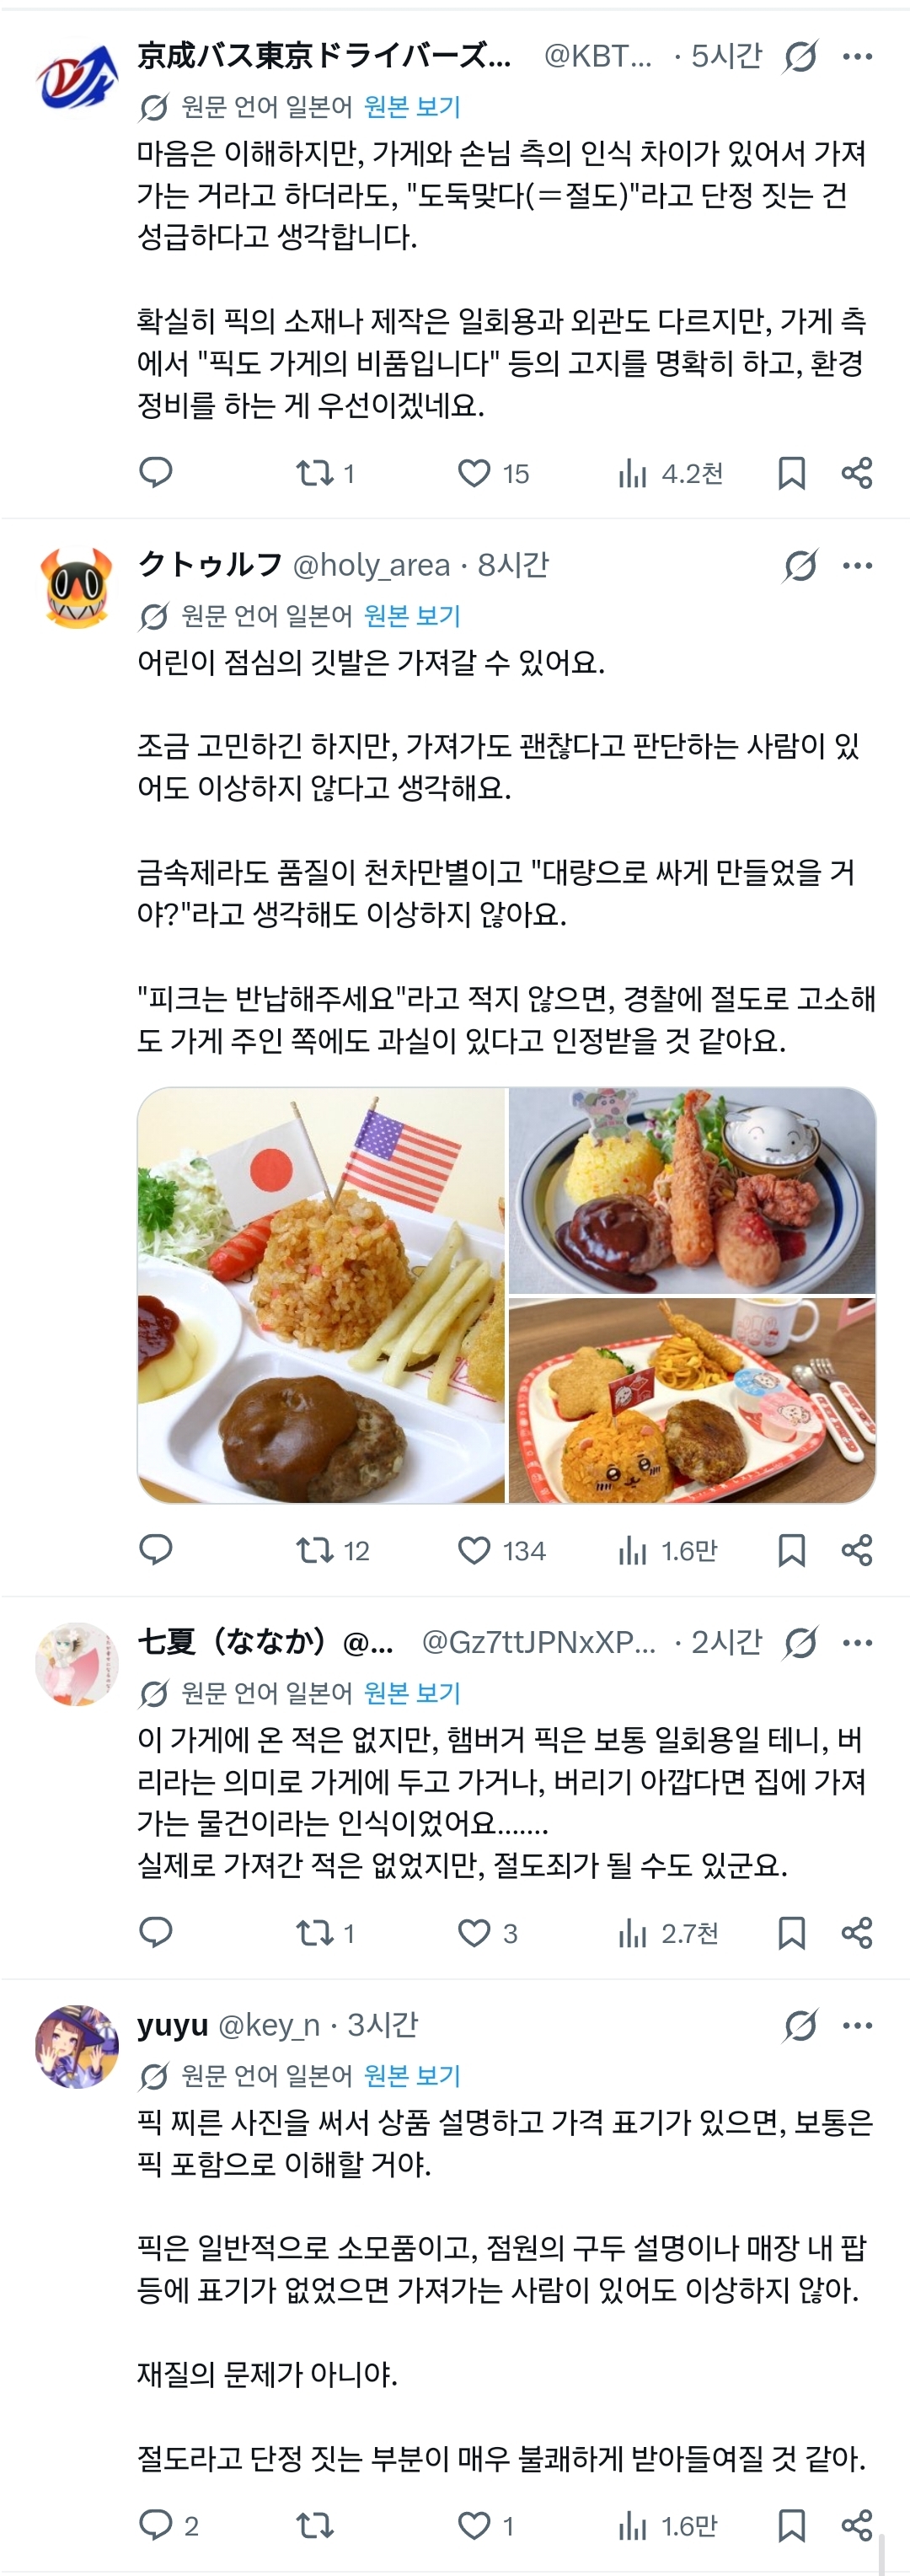Like the 七夏 tweet
Screen dimensions: 910x2576
point(487,1932)
